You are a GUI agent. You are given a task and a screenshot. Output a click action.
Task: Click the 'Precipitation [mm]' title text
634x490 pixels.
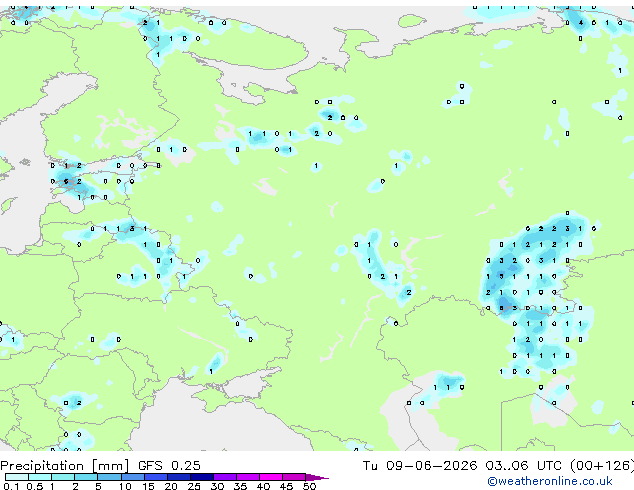(64, 466)
